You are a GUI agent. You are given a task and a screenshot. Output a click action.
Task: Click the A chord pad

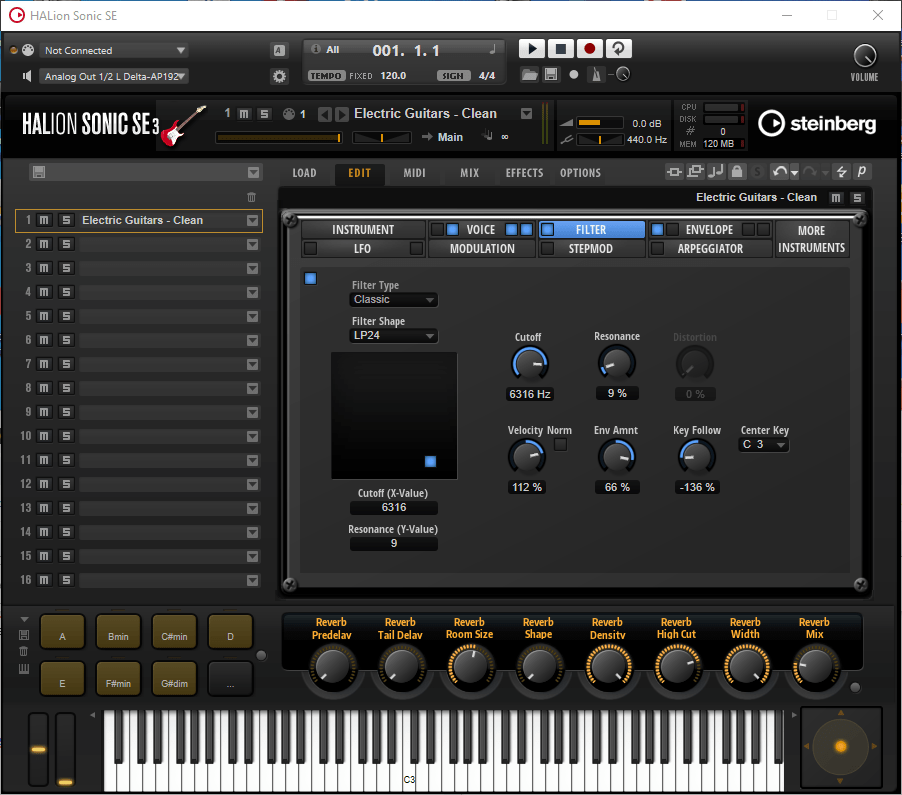click(x=62, y=632)
